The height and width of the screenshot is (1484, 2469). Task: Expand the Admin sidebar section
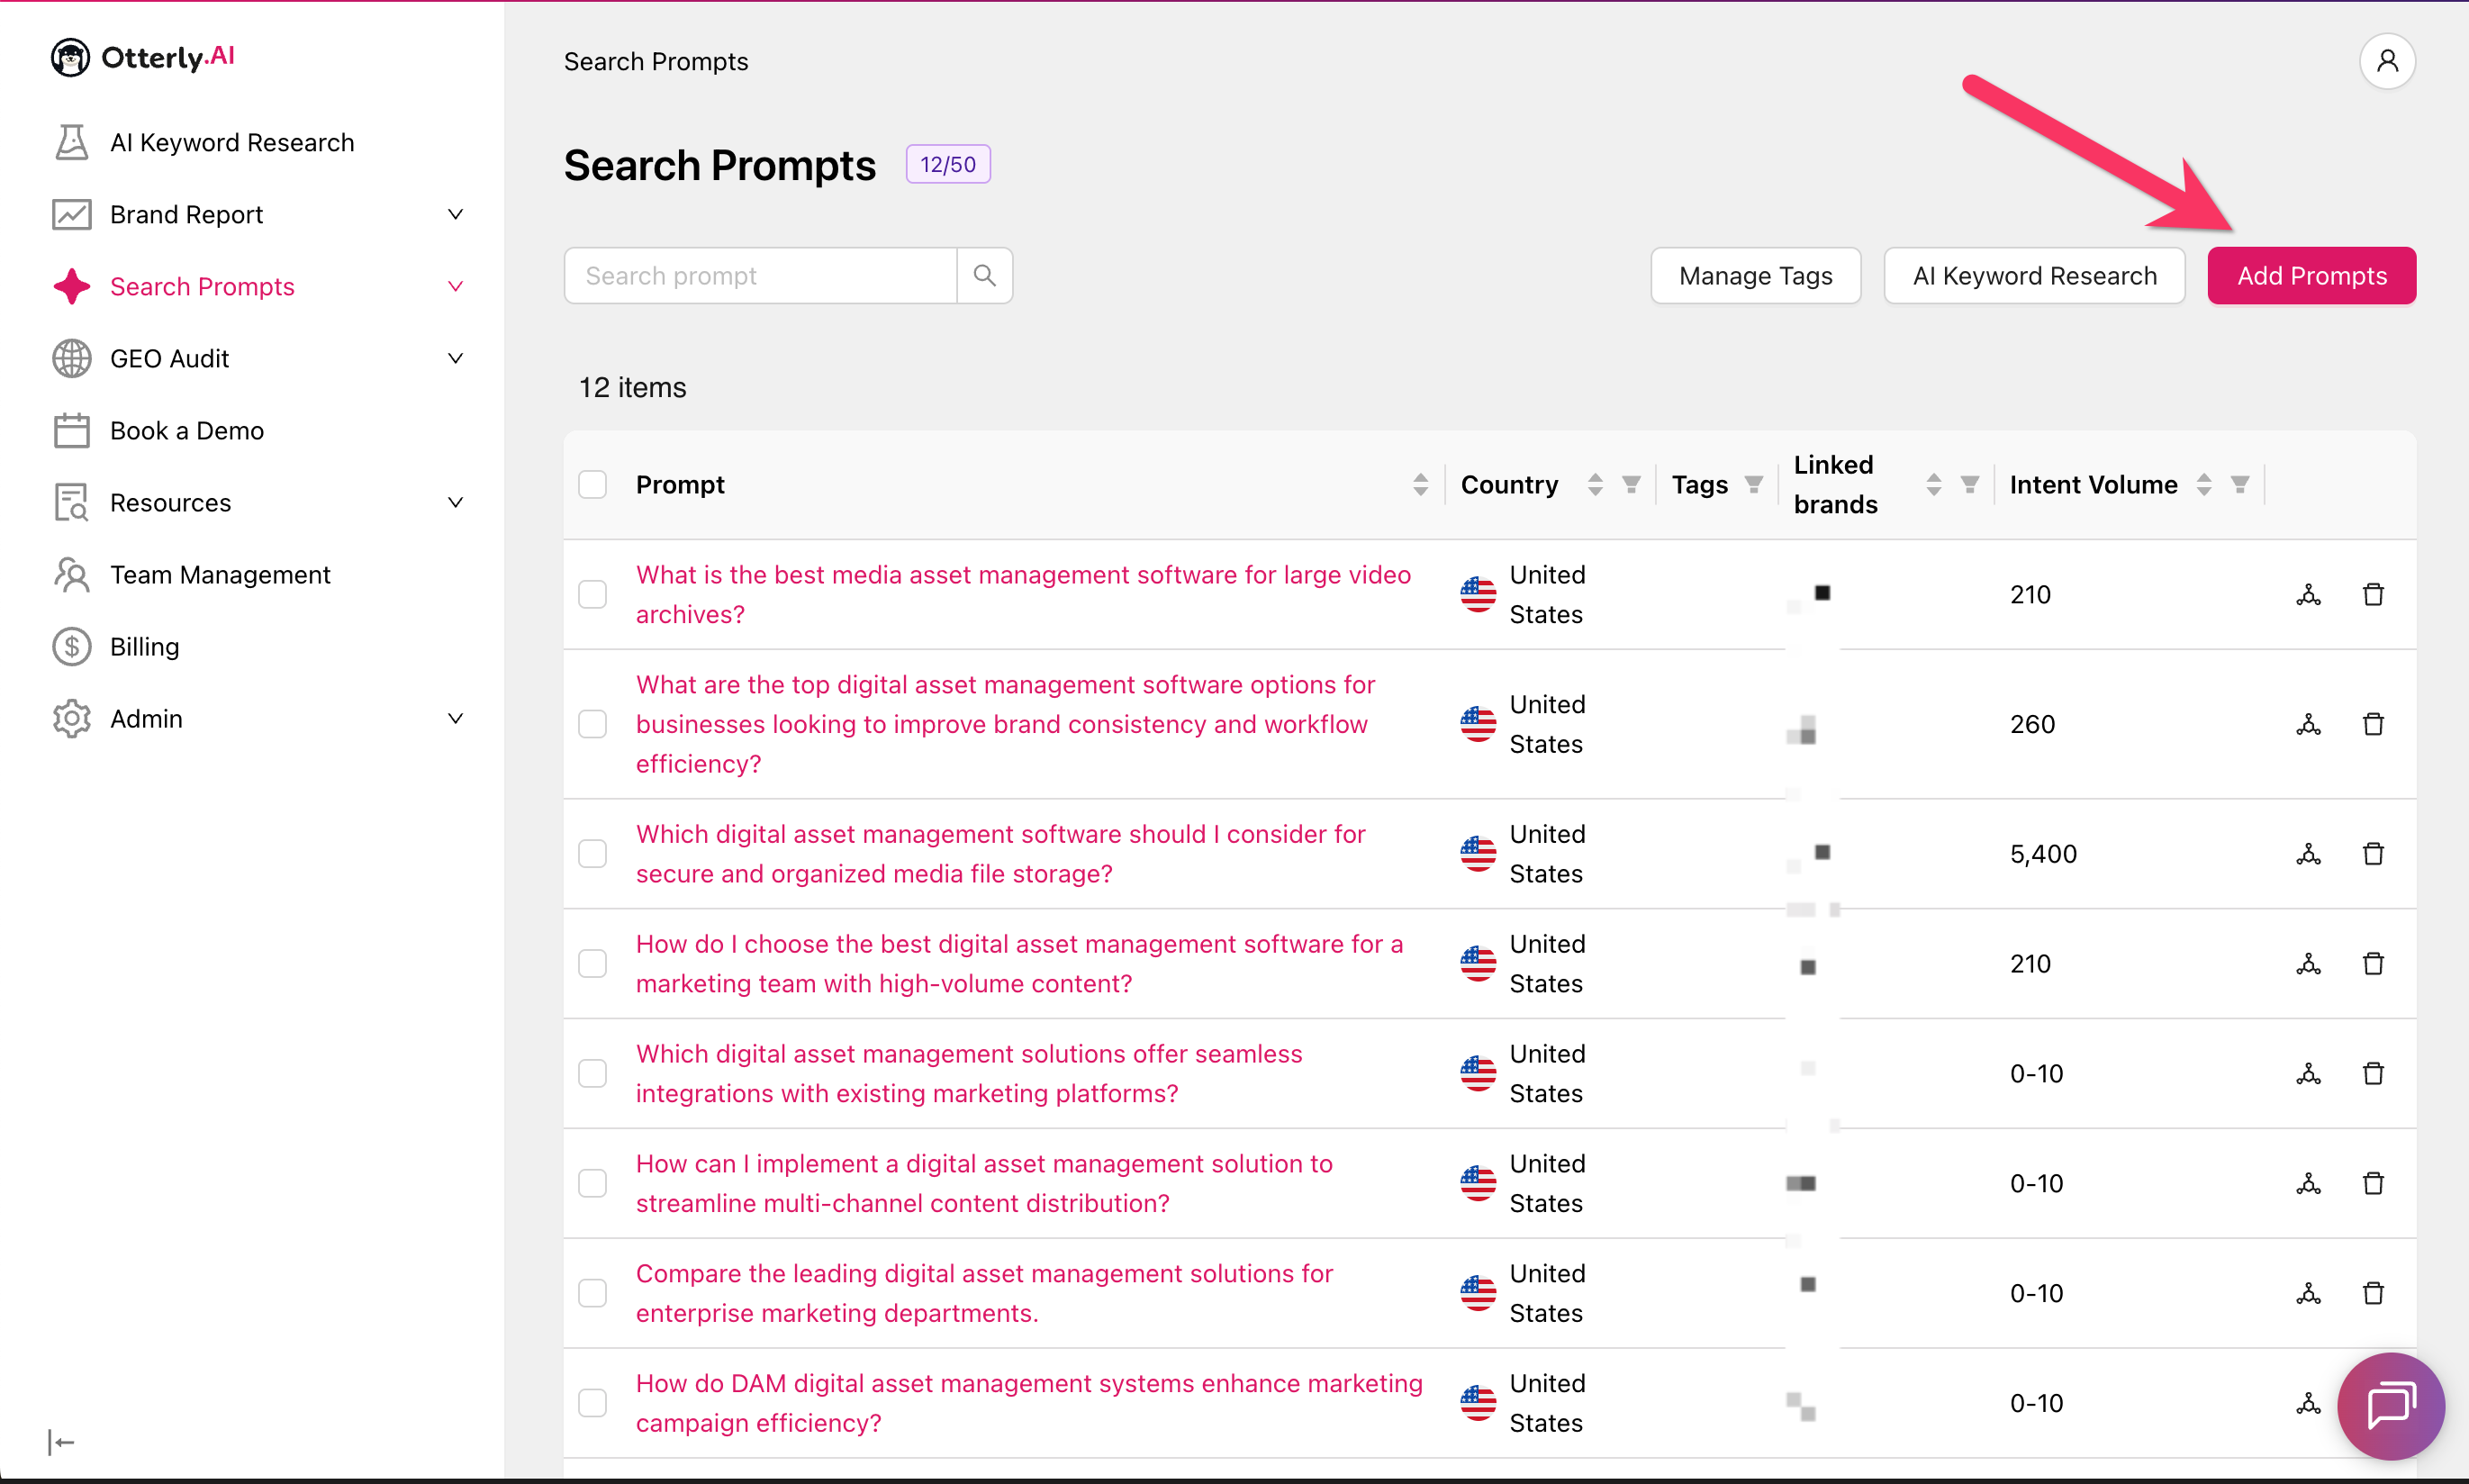point(455,718)
